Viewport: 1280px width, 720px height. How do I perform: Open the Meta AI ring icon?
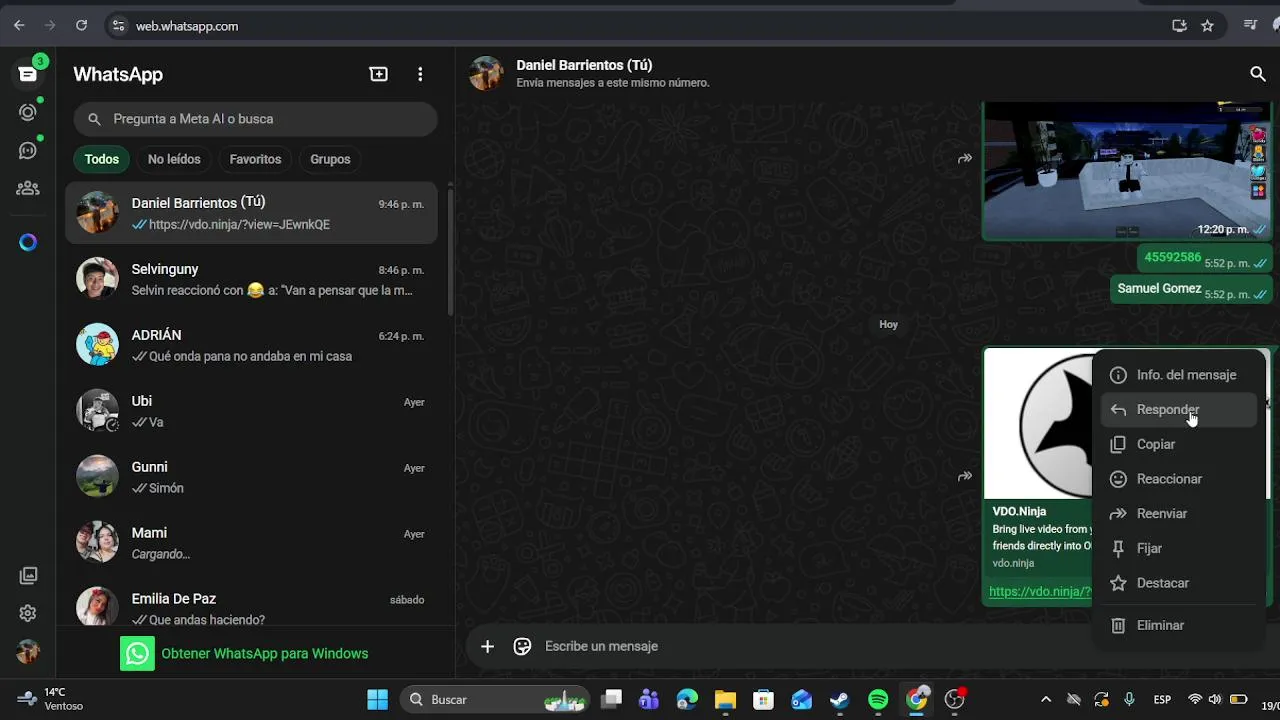[x=28, y=242]
